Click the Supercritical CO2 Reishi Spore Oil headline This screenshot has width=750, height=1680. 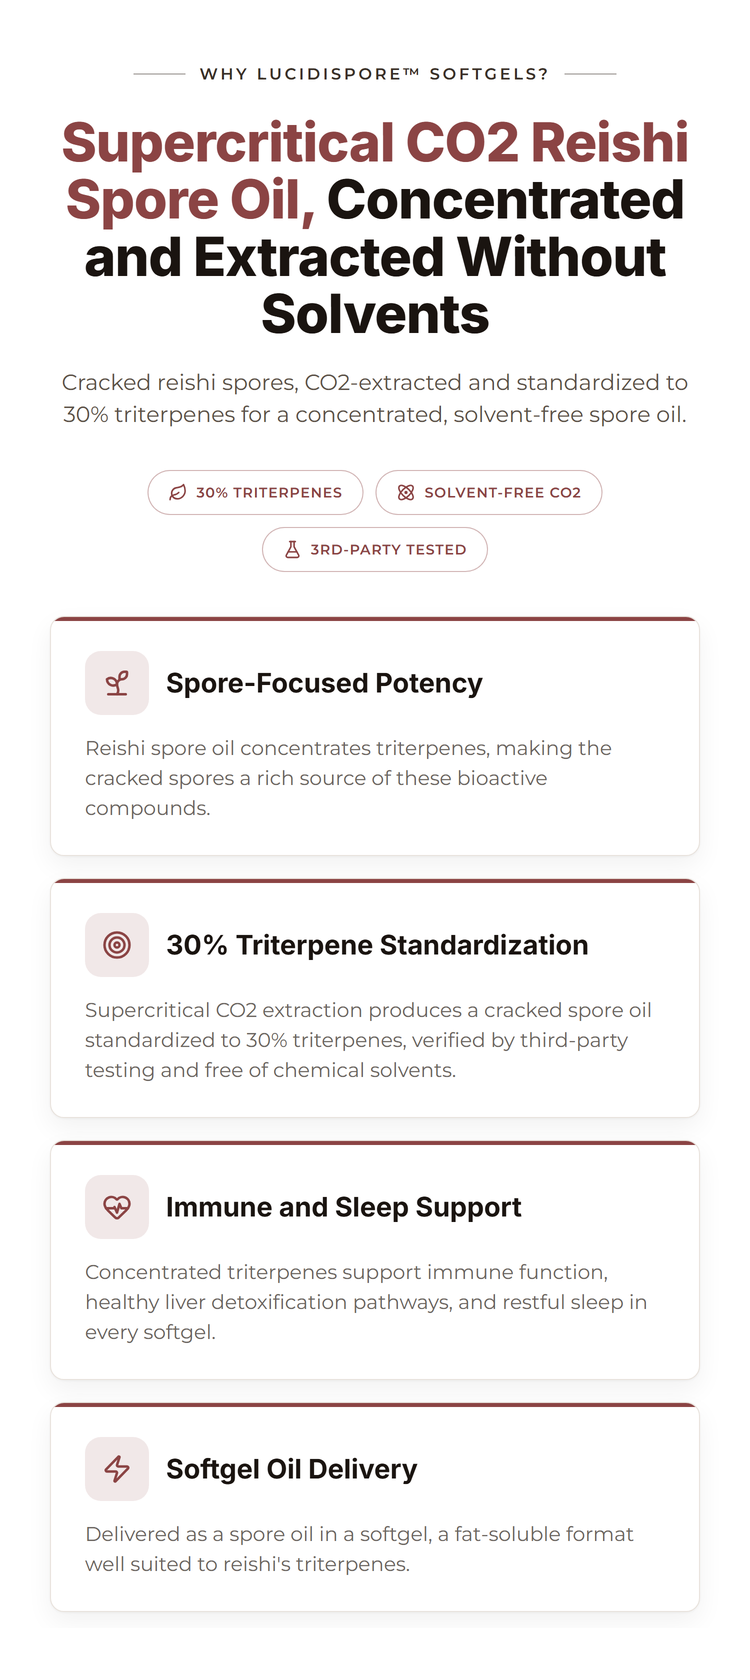(x=375, y=228)
